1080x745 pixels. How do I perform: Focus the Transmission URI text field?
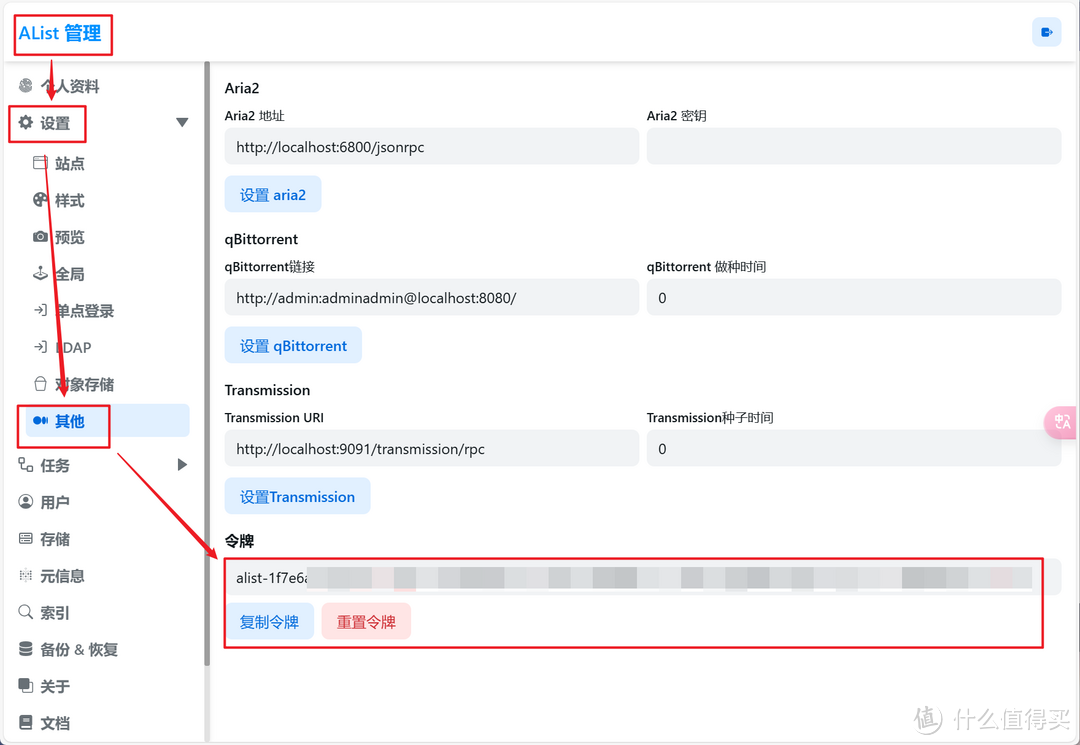pyautogui.click(x=431, y=449)
